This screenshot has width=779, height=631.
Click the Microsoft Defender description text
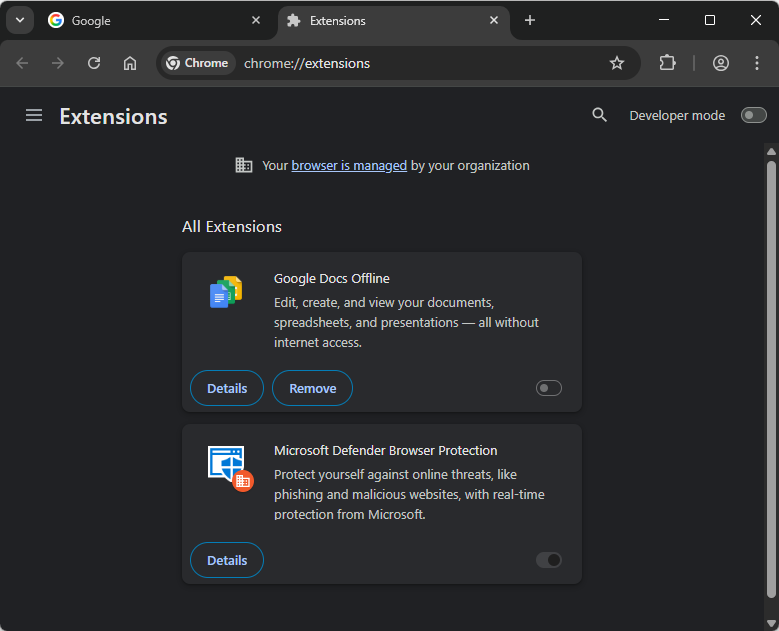coord(409,494)
